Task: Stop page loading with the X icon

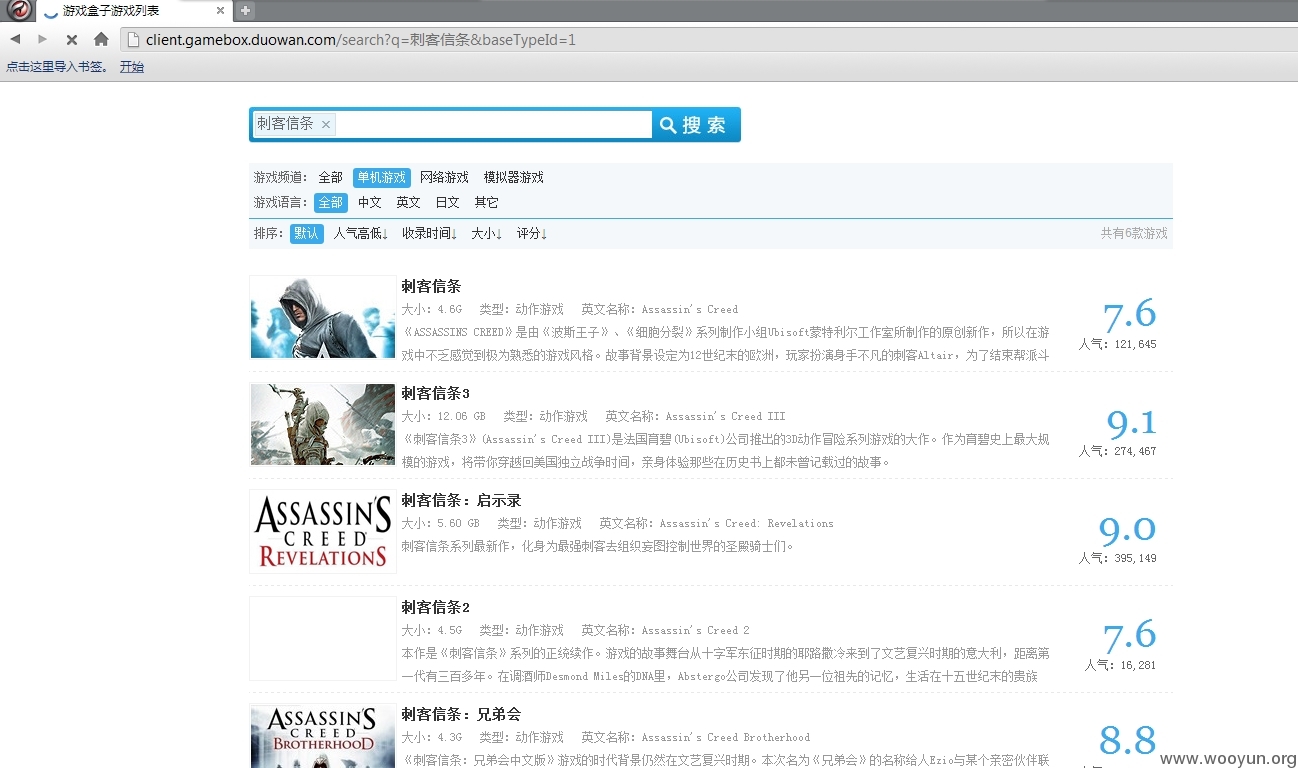Action: tap(71, 39)
